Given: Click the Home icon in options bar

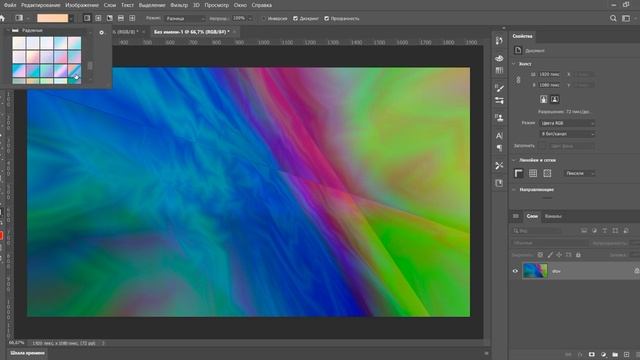Looking at the screenshot, I should click(2, 18).
